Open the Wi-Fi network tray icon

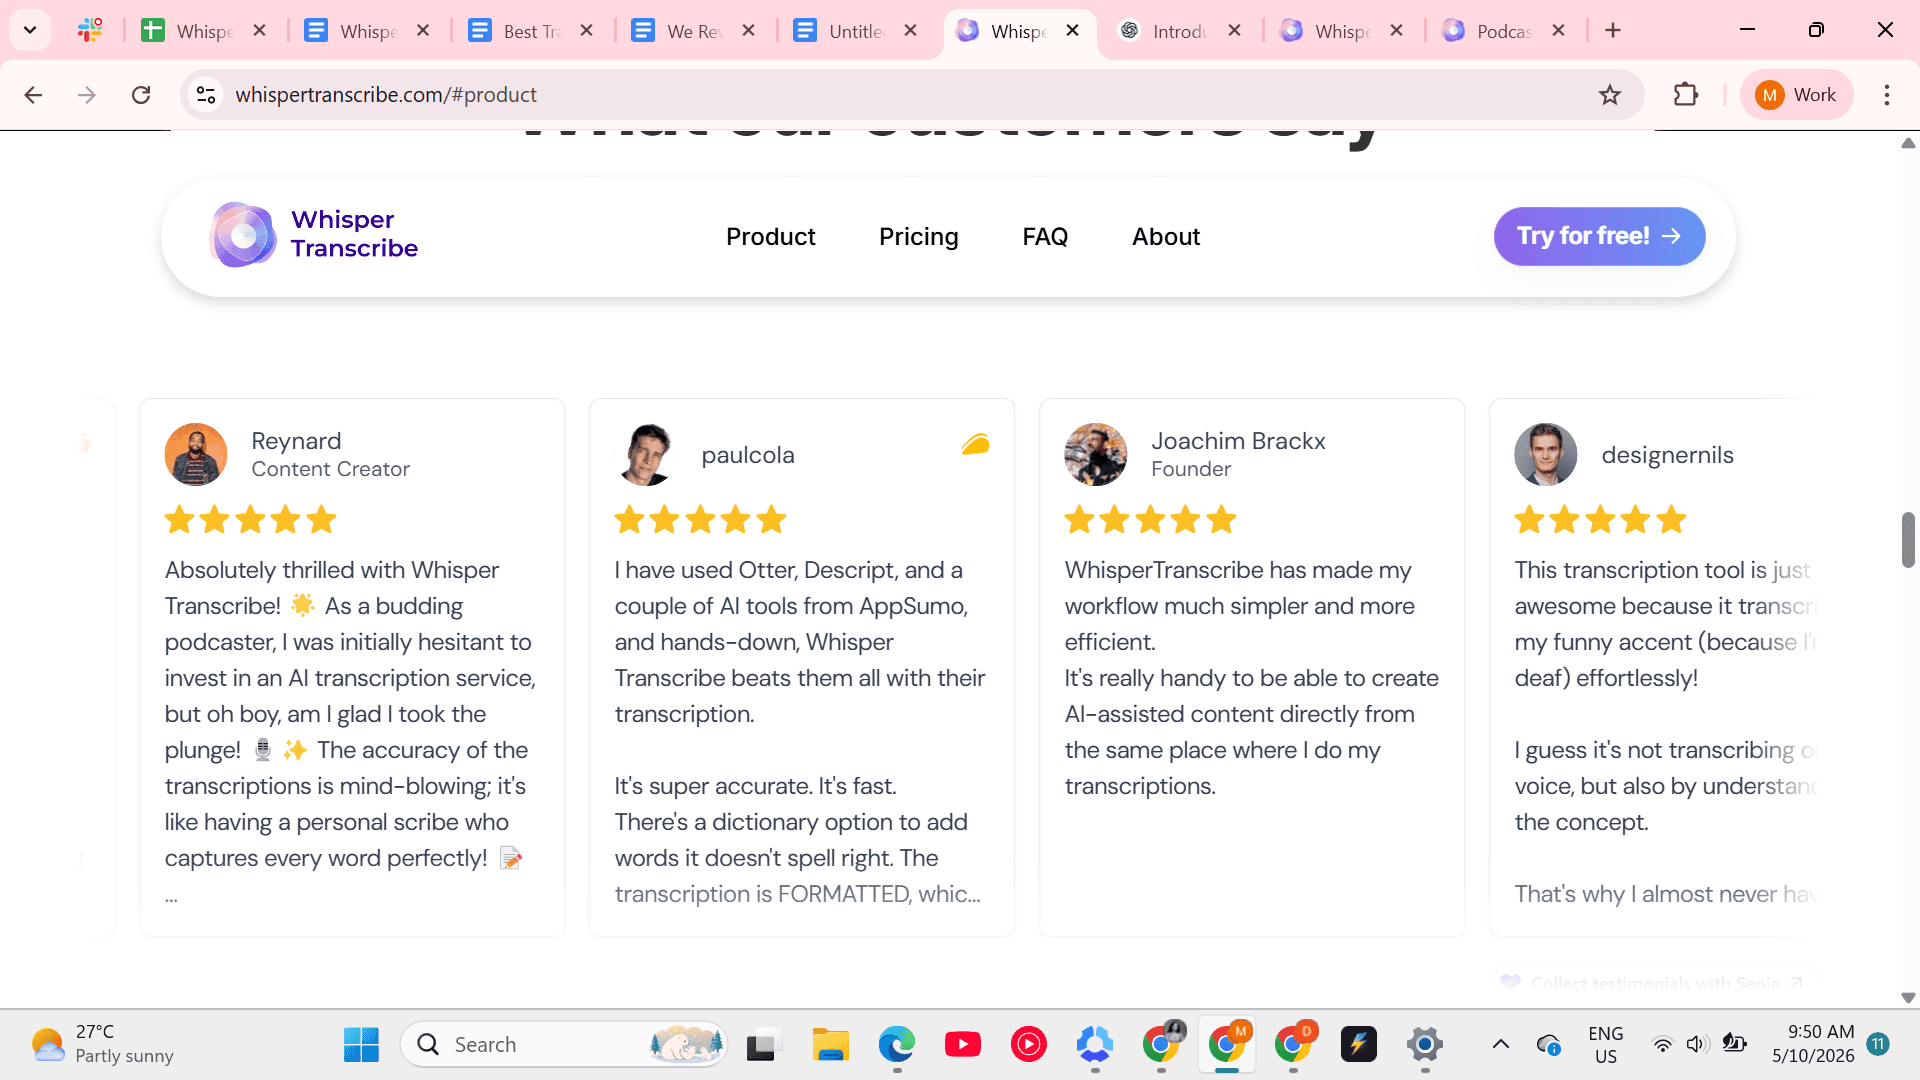(x=1662, y=1044)
